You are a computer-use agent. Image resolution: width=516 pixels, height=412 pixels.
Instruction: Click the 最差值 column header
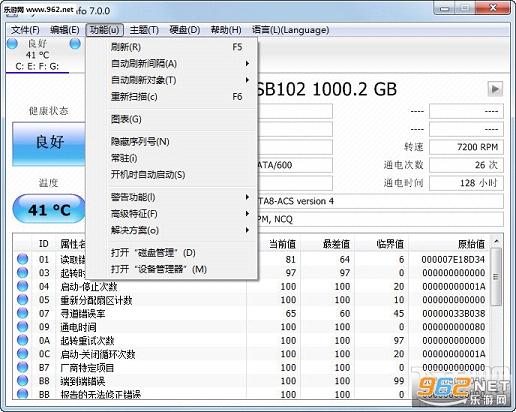[x=328, y=244]
